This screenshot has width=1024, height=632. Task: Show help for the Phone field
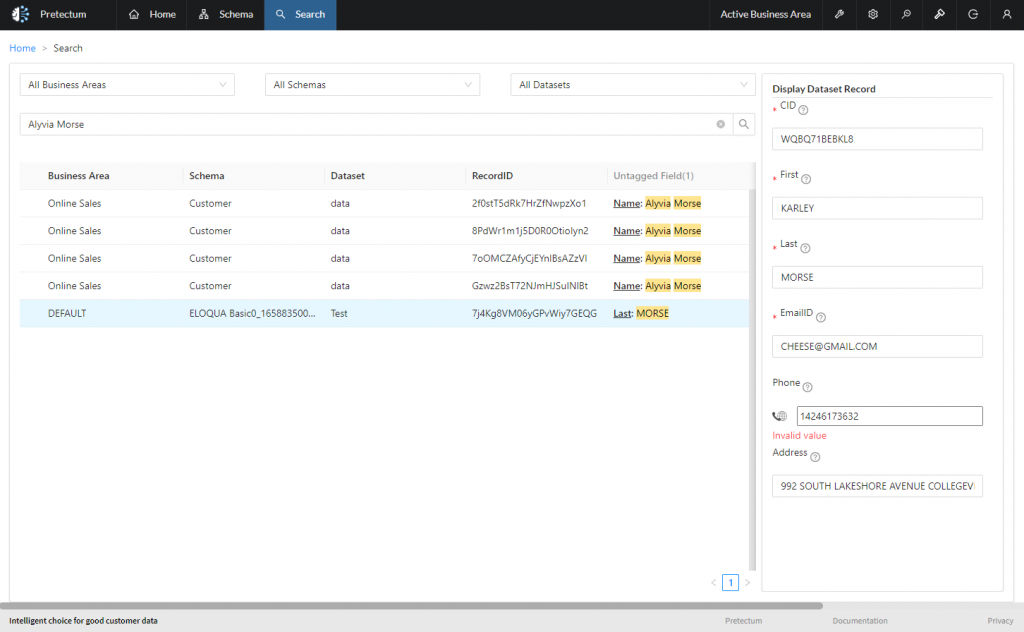click(807, 387)
